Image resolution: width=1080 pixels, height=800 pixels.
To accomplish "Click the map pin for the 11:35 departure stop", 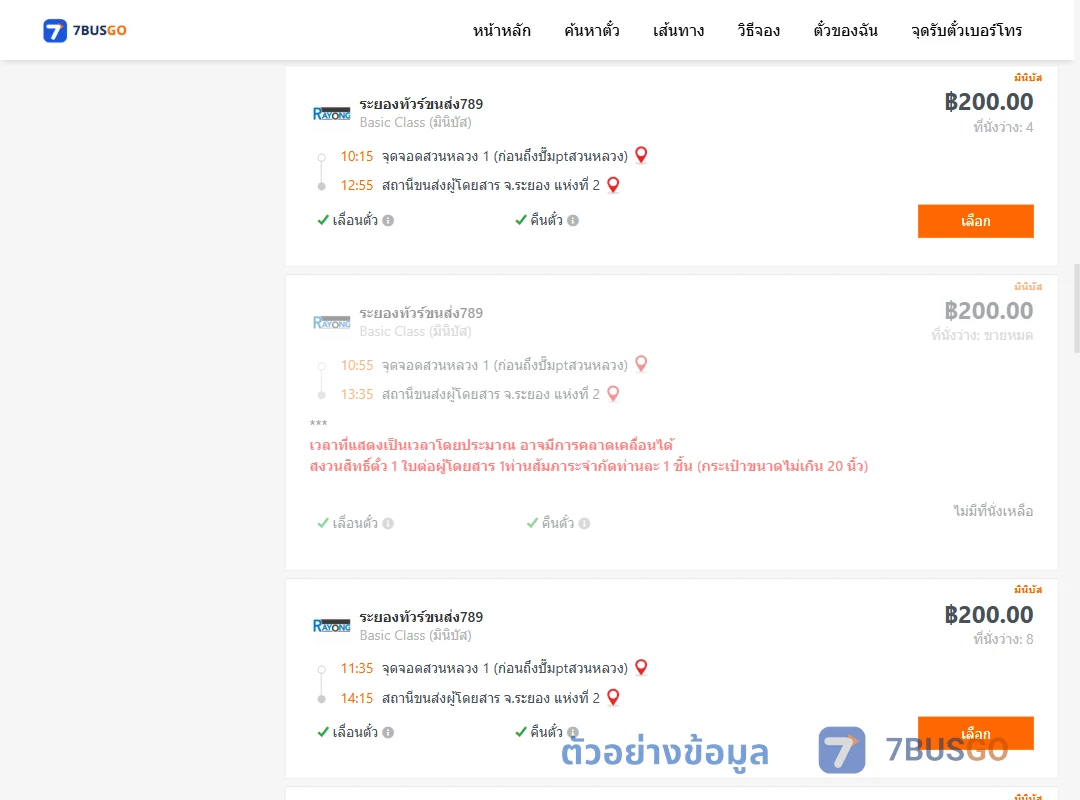I will click(641, 667).
